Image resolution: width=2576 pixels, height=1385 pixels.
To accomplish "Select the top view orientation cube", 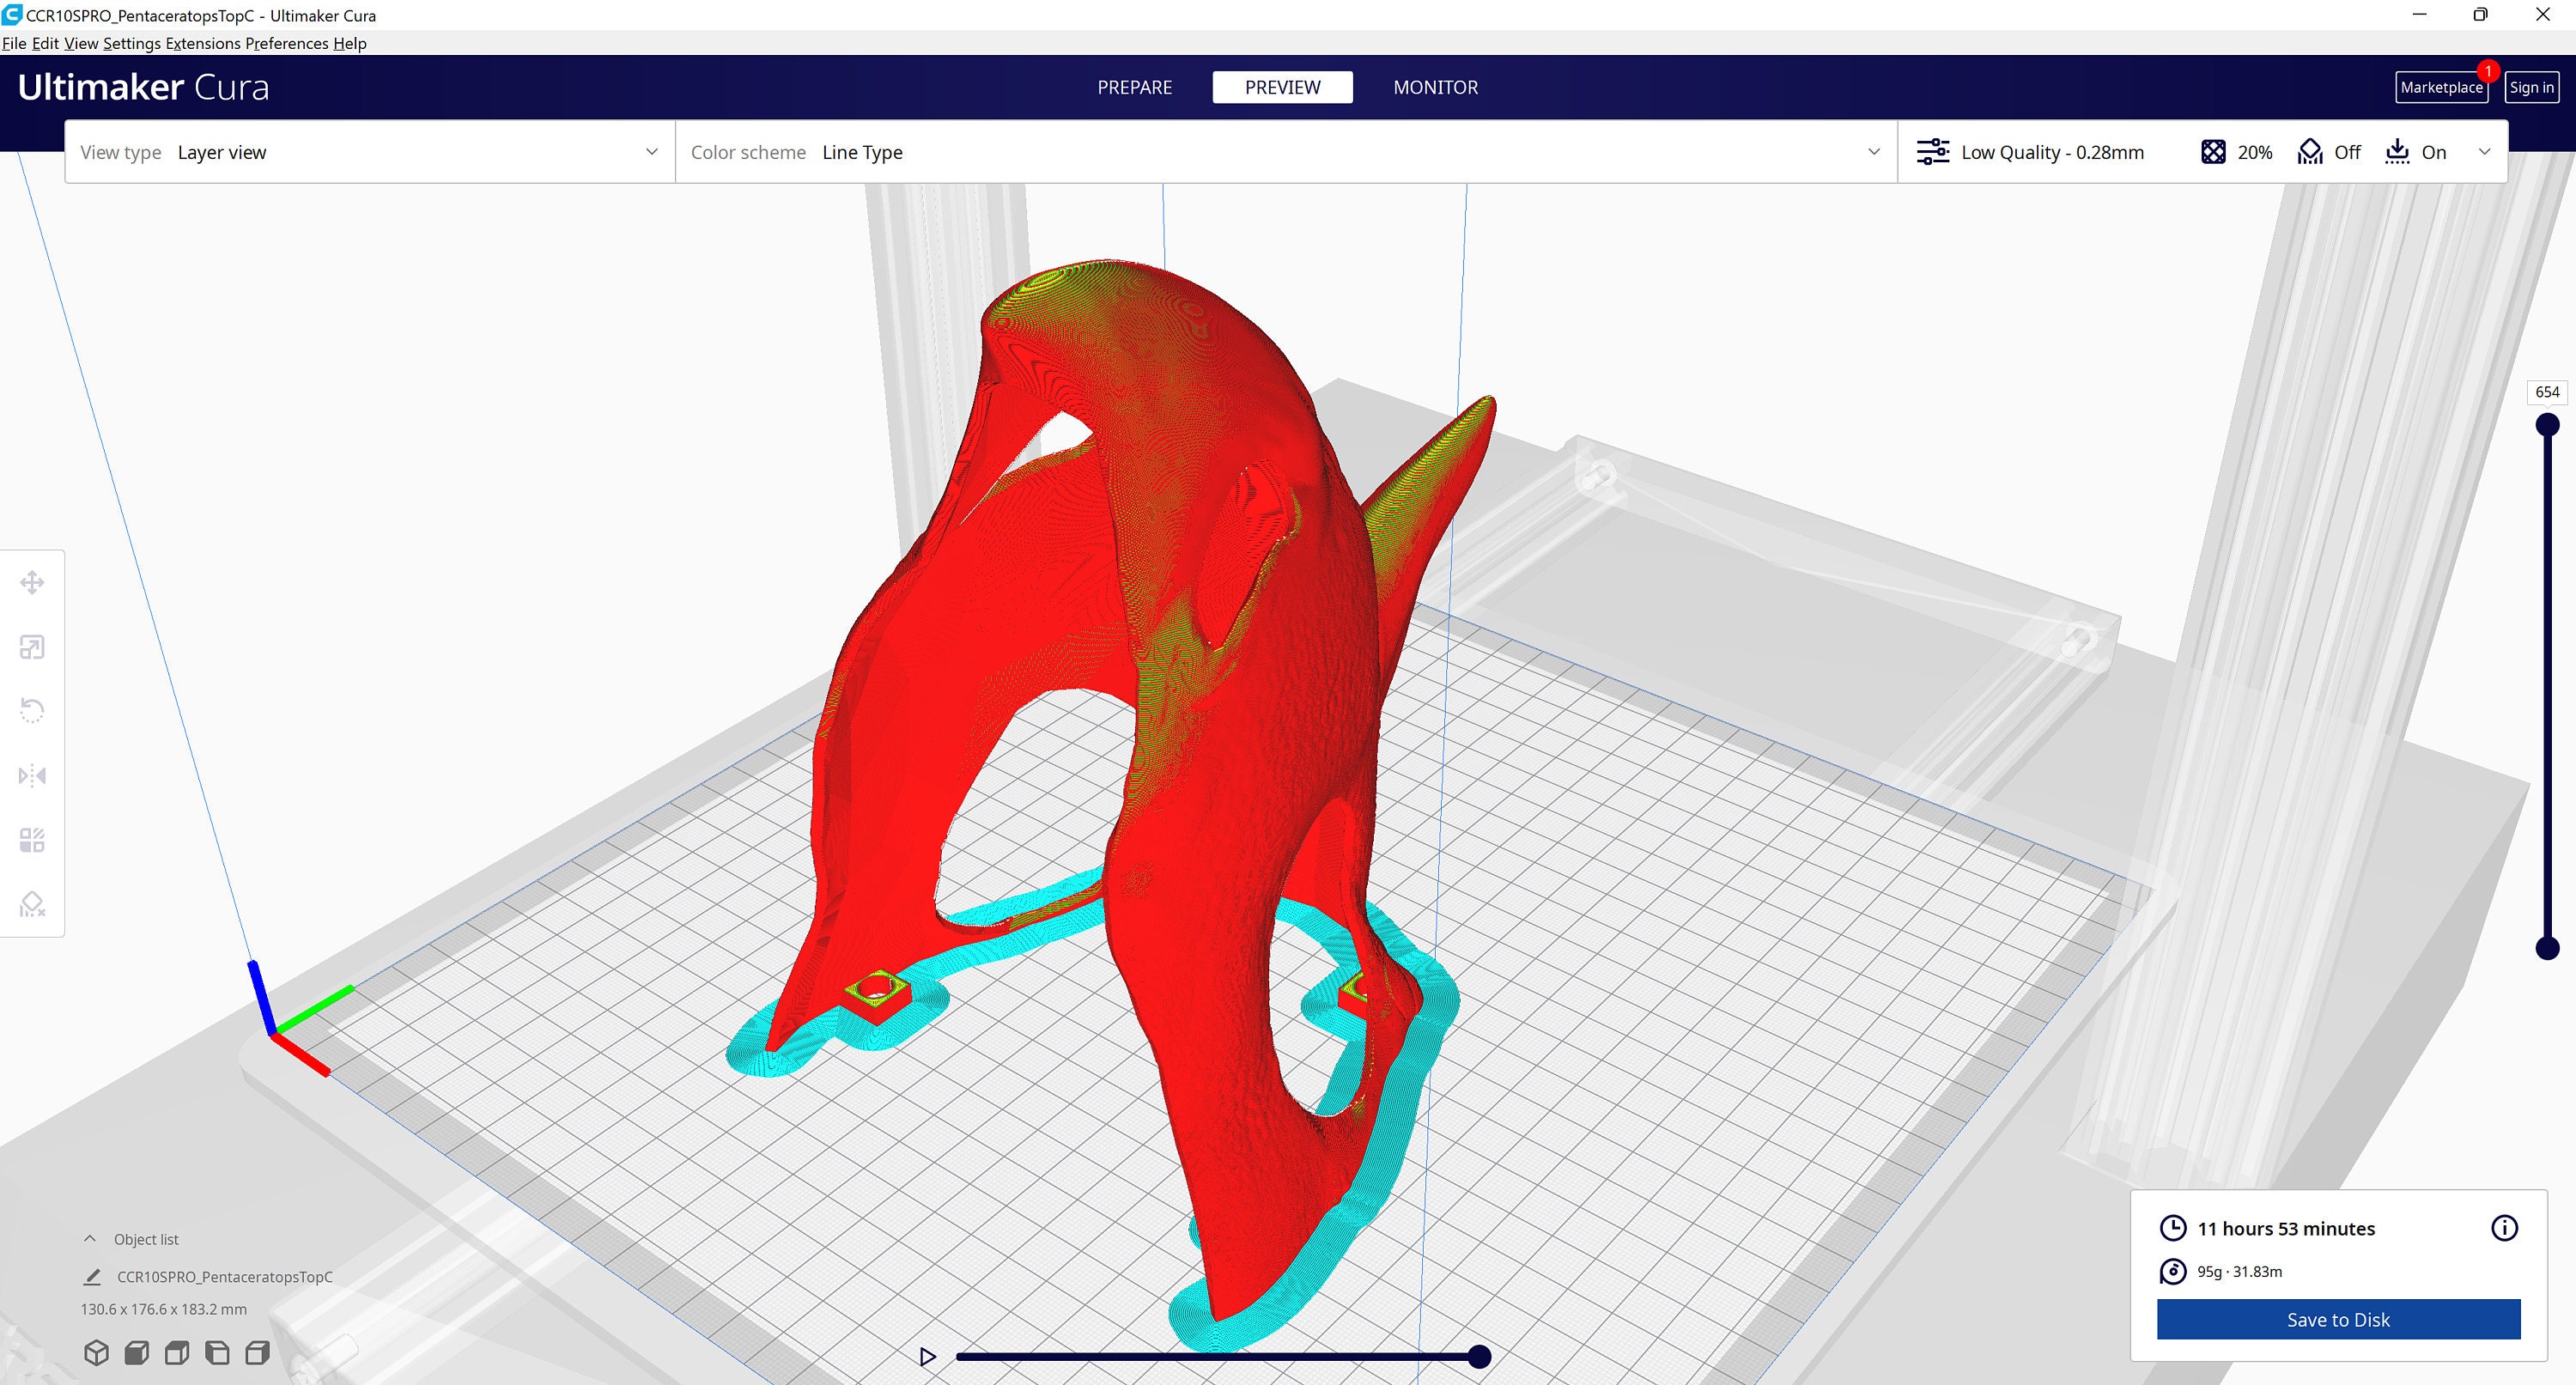I will coord(177,1352).
